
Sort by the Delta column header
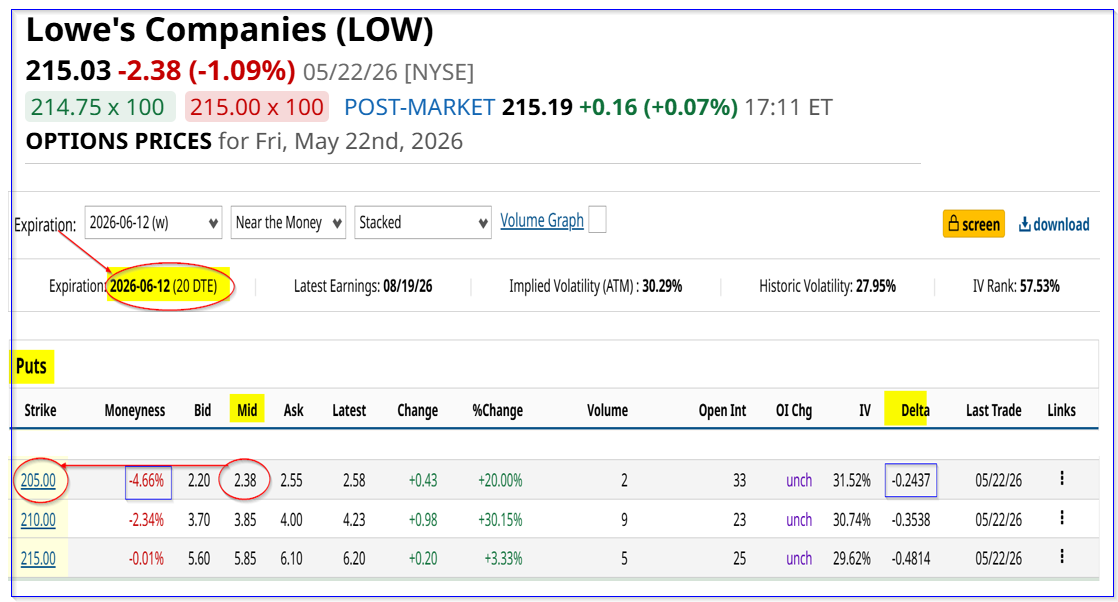(915, 410)
